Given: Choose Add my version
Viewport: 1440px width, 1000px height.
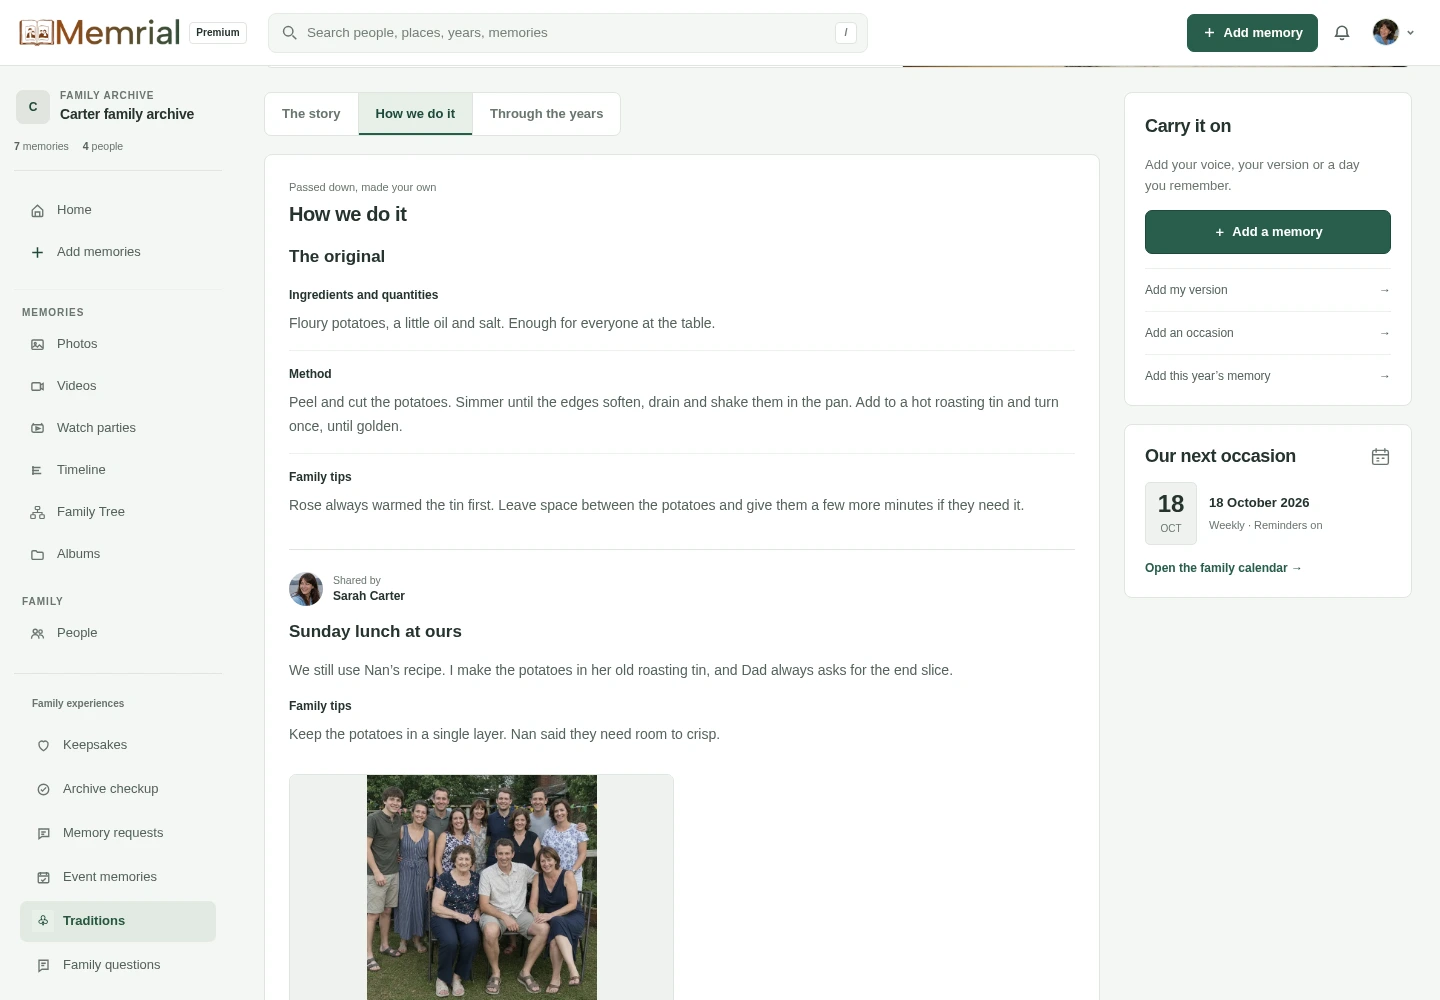Looking at the screenshot, I should coord(1268,290).
